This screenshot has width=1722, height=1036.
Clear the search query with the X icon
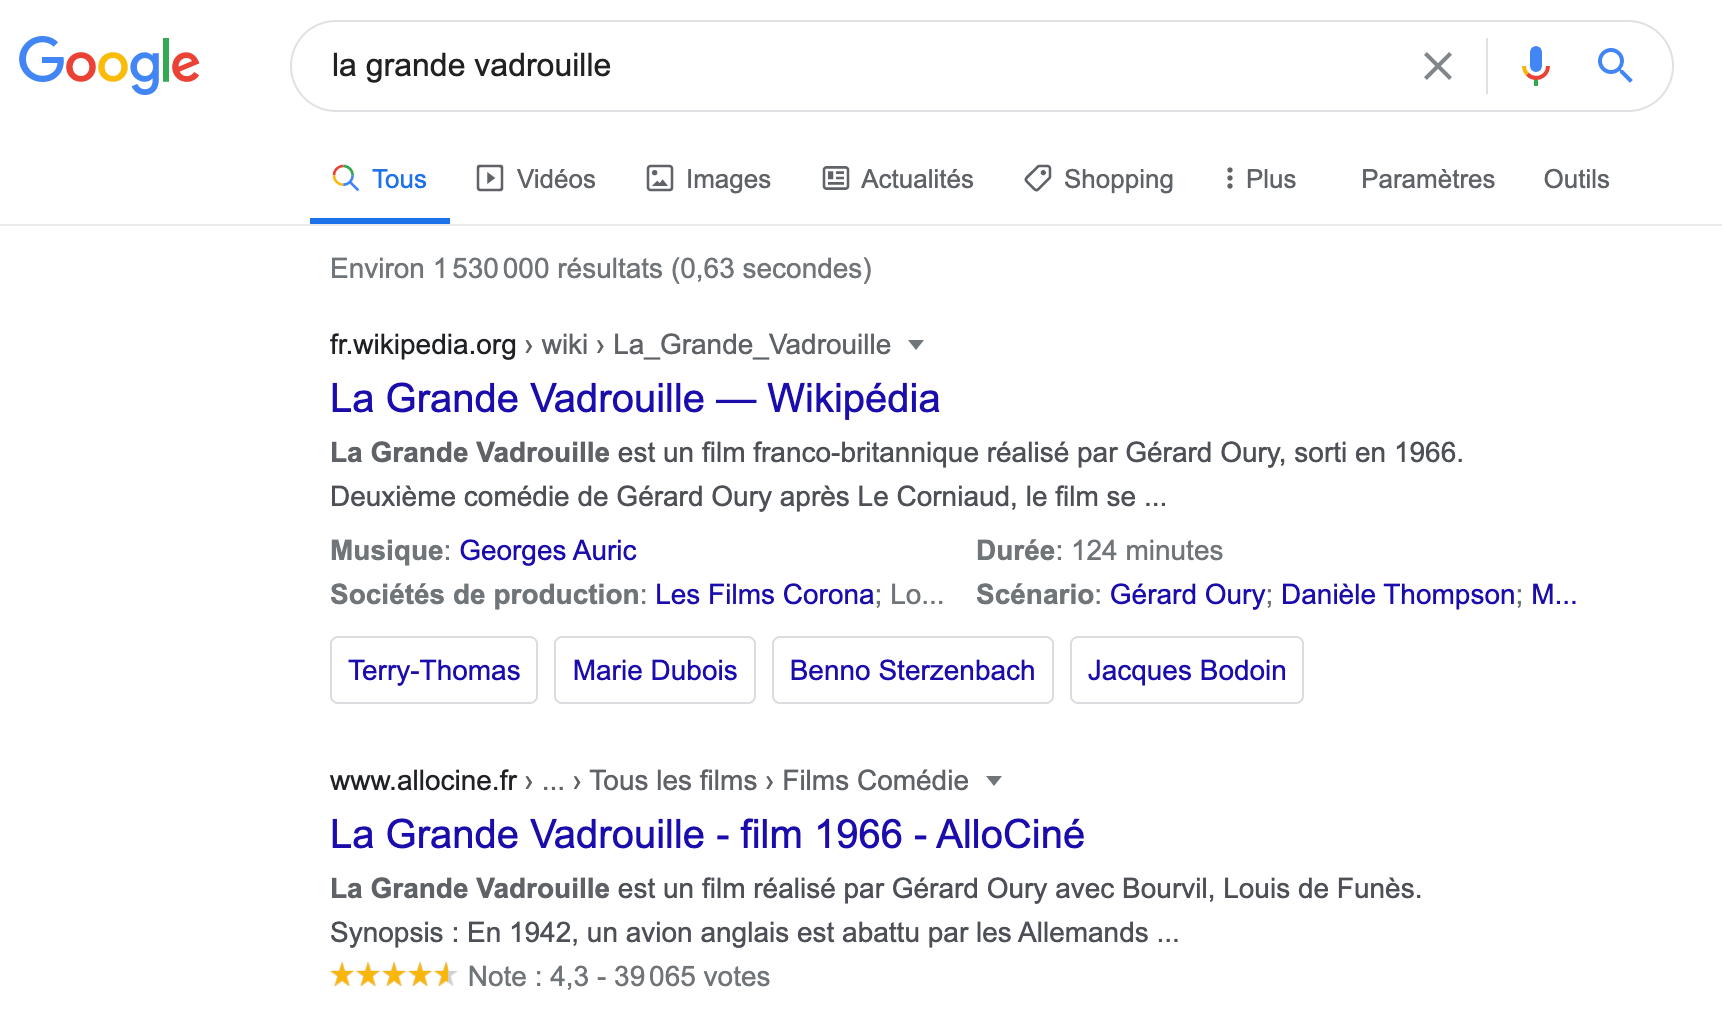click(x=1437, y=65)
